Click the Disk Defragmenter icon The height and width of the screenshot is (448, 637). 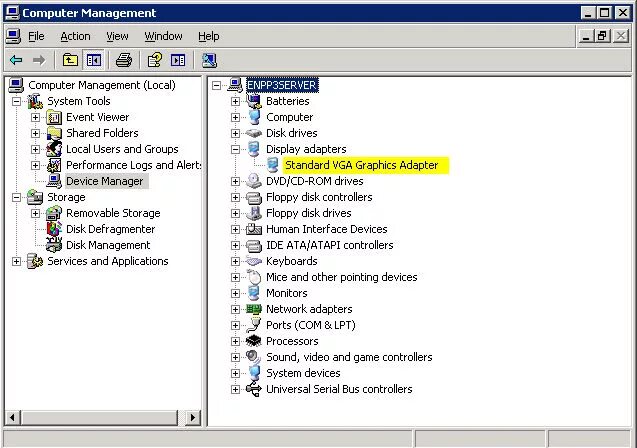[x=54, y=229]
